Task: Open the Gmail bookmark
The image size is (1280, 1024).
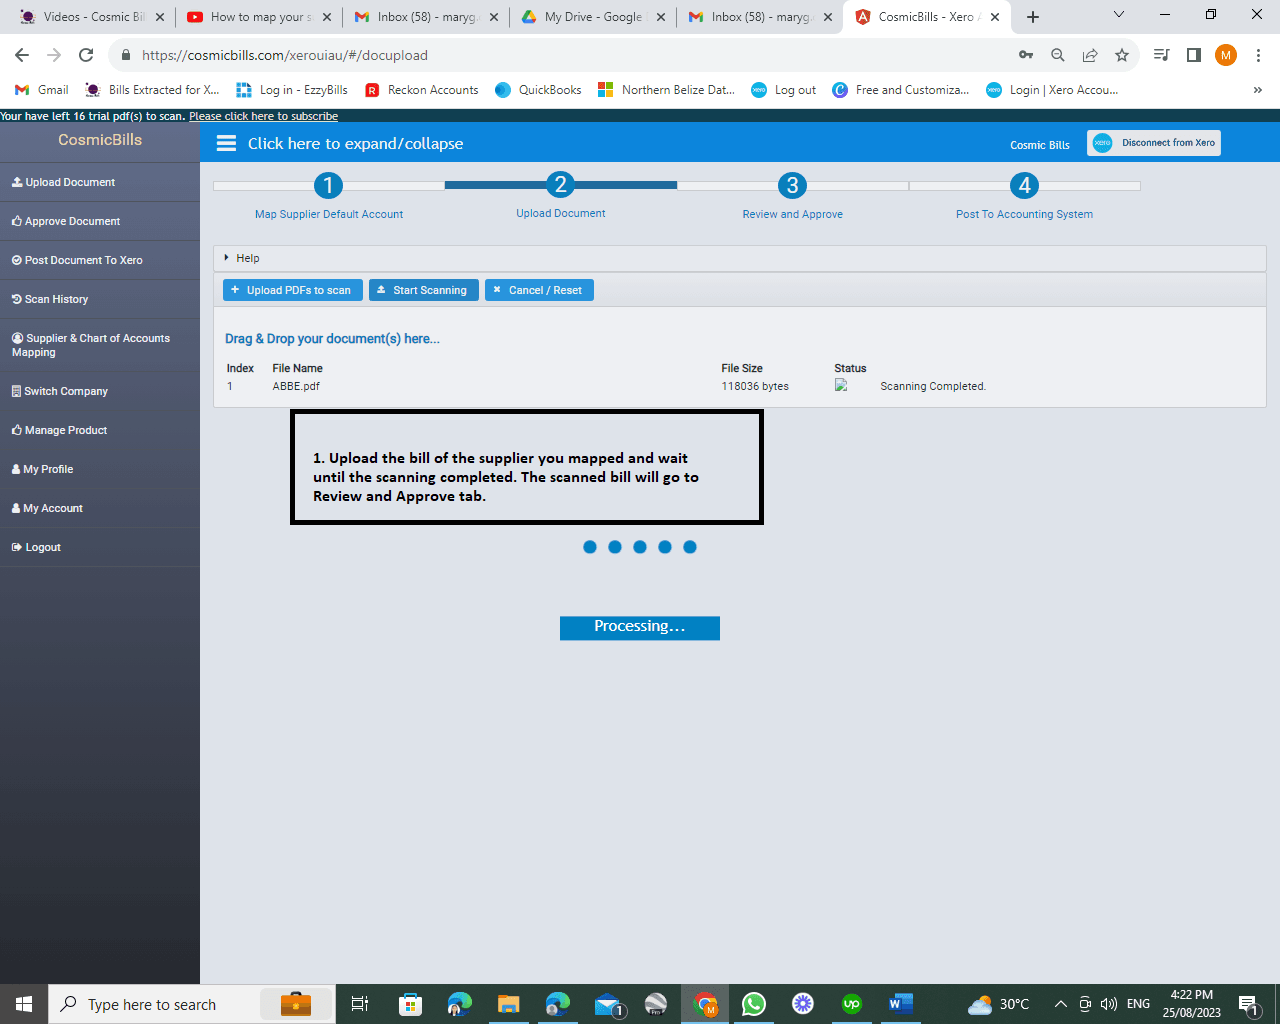Action: pos(42,90)
